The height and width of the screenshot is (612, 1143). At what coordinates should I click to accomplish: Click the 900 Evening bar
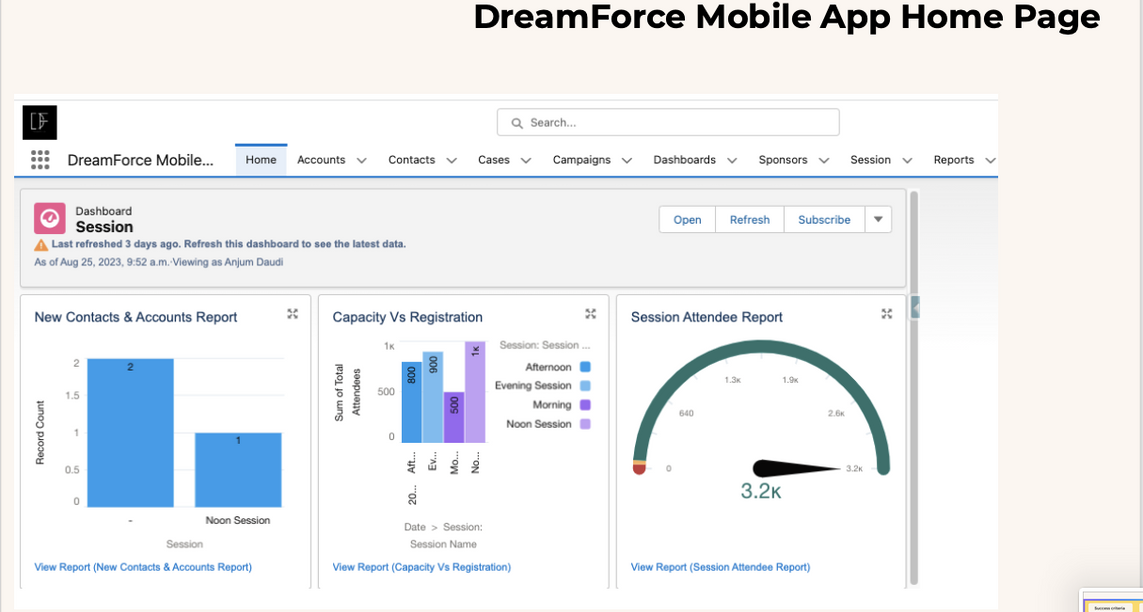click(432, 397)
